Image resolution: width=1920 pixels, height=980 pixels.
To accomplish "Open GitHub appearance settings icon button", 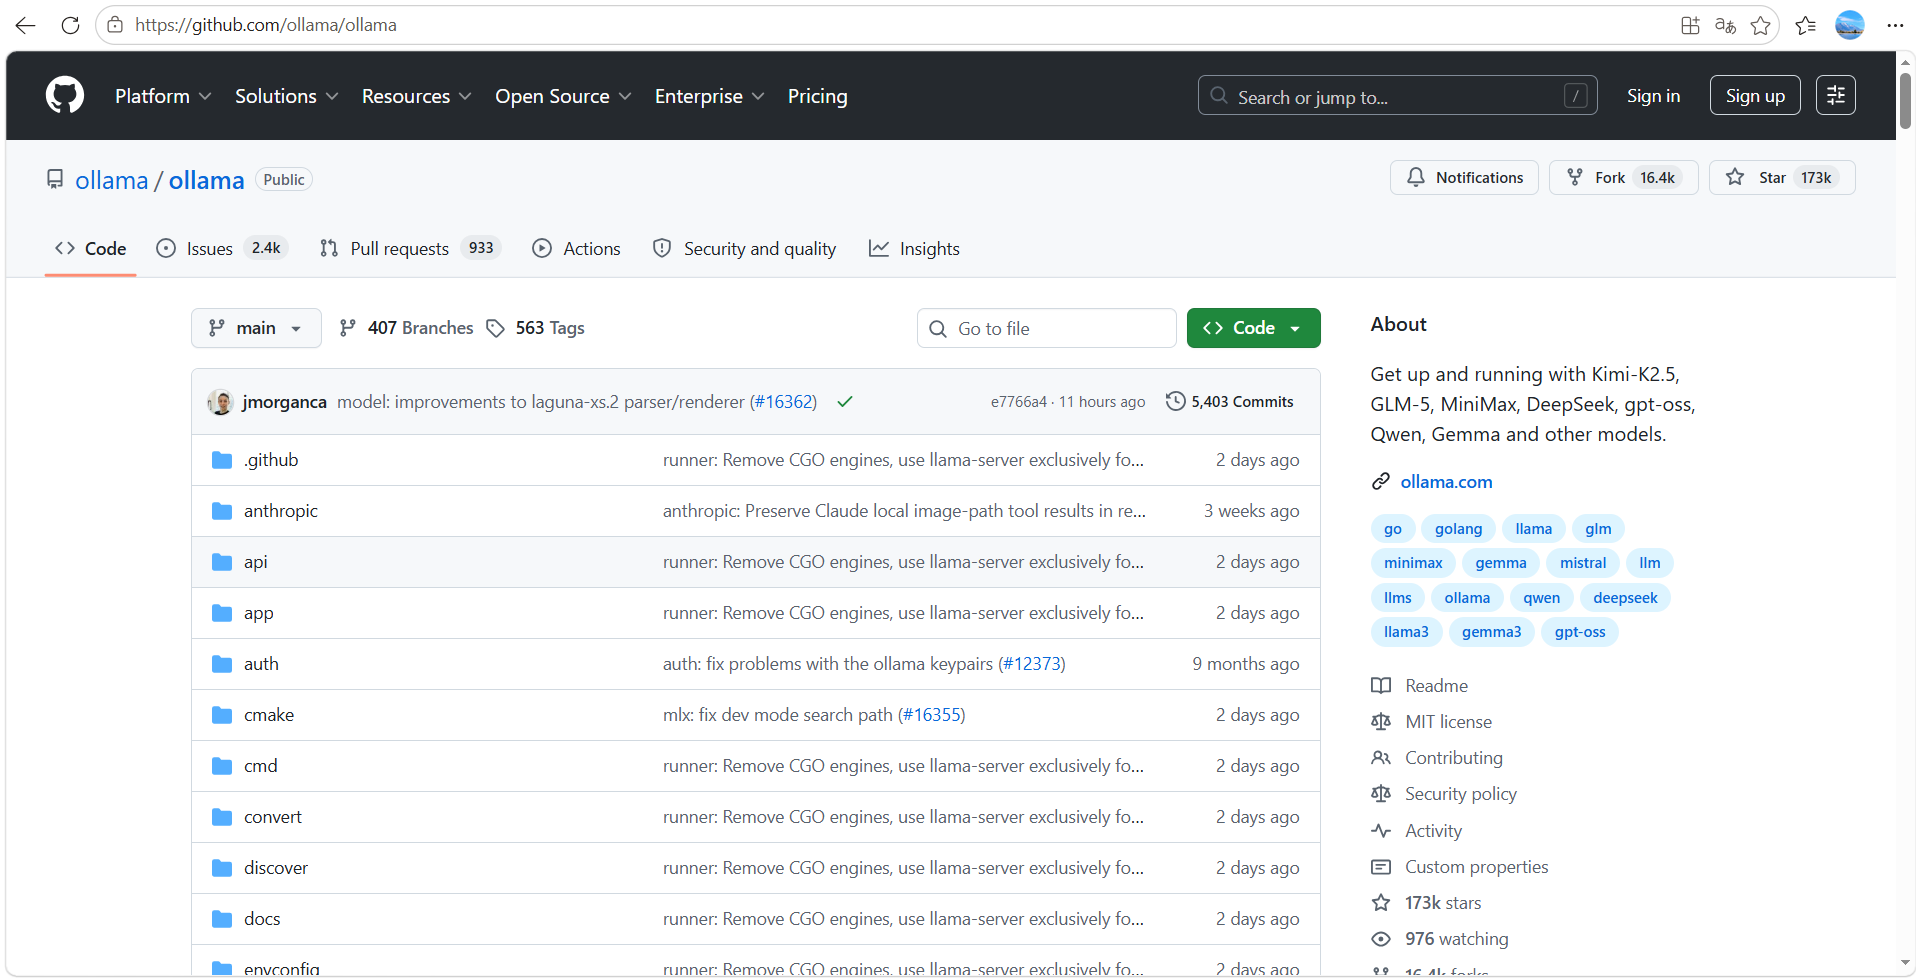I will 1836,95.
